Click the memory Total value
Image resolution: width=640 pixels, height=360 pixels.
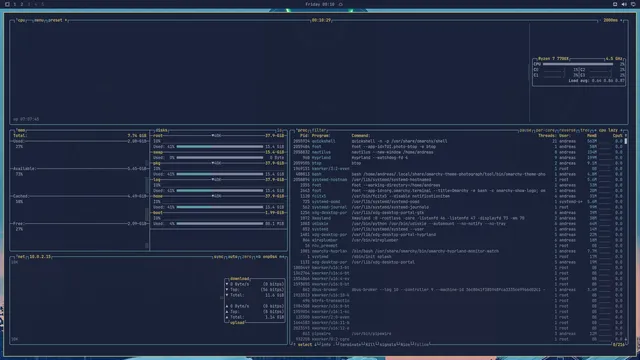(x=137, y=136)
